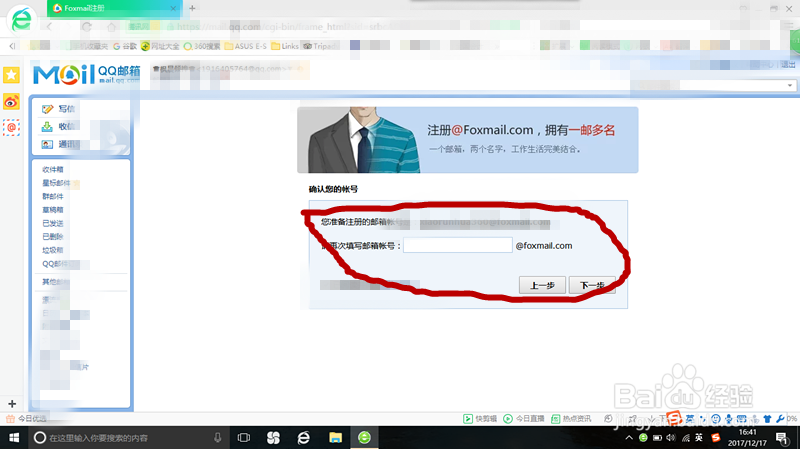The height and width of the screenshot is (449, 800).
Task: Open the 收件箱 inbox folder
Action: 53,169
